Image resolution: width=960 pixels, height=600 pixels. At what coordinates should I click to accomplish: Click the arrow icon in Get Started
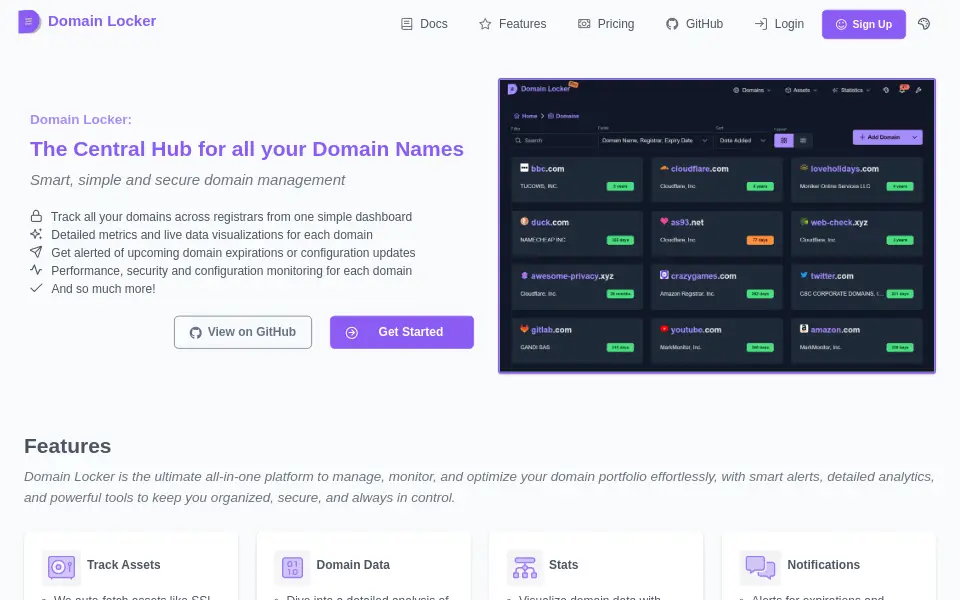coord(351,332)
